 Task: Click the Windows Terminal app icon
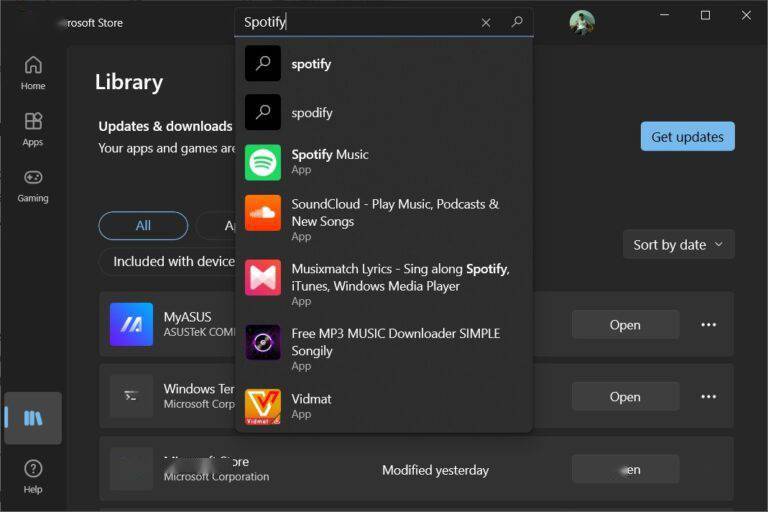tap(131, 396)
